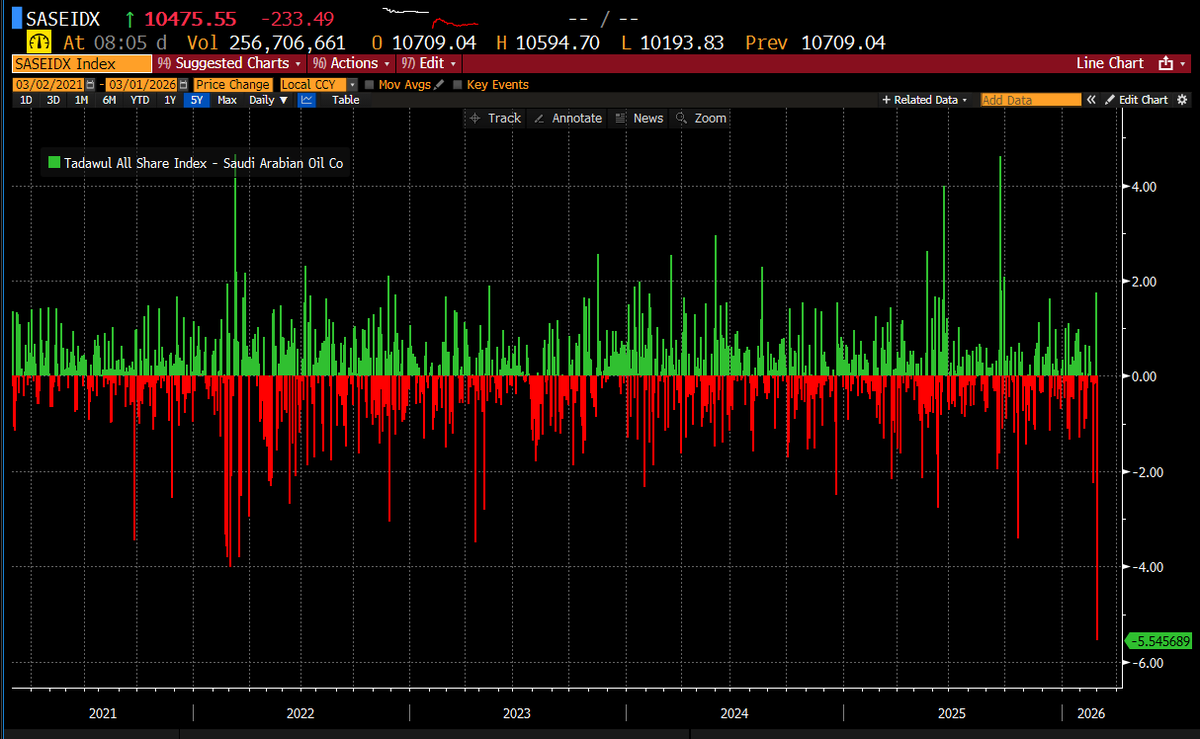Click the green legend color swatch

coord(53,163)
